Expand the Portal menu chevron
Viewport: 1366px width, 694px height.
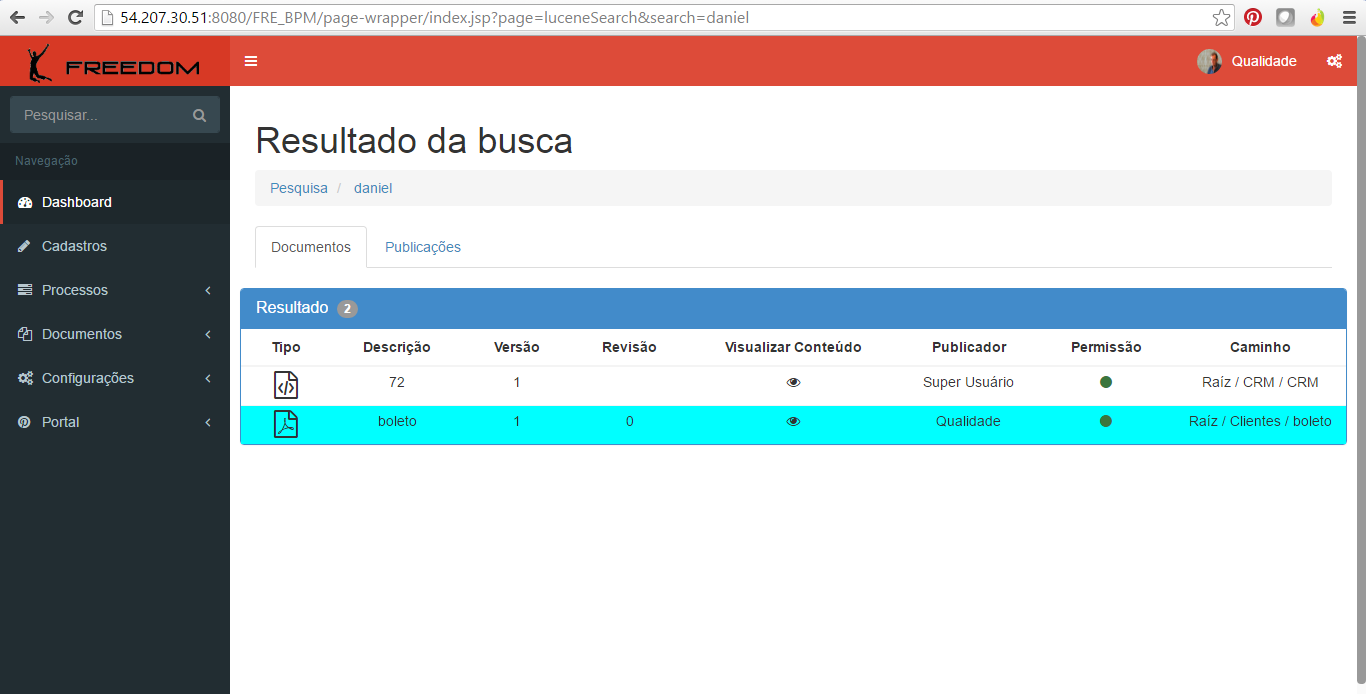click(x=208, y=422)
